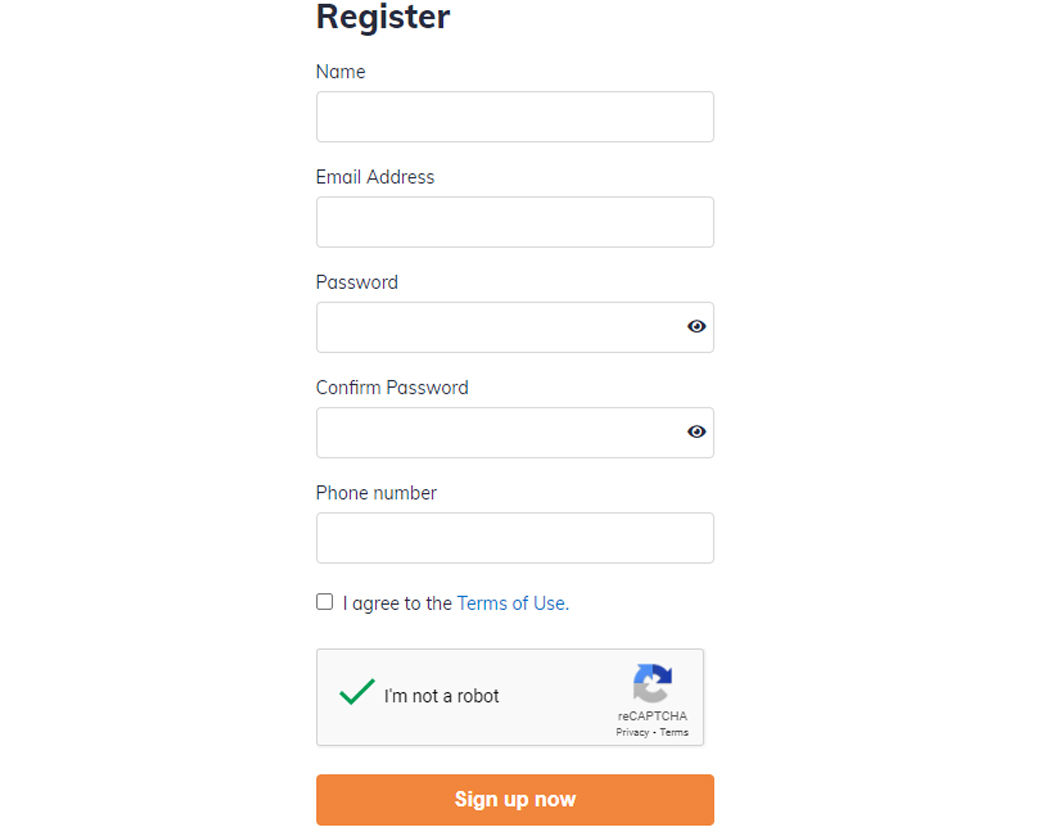Check the Terms of Use agreement checkbox
Screen dimensions: 1062x834
[x=324, y=602]
